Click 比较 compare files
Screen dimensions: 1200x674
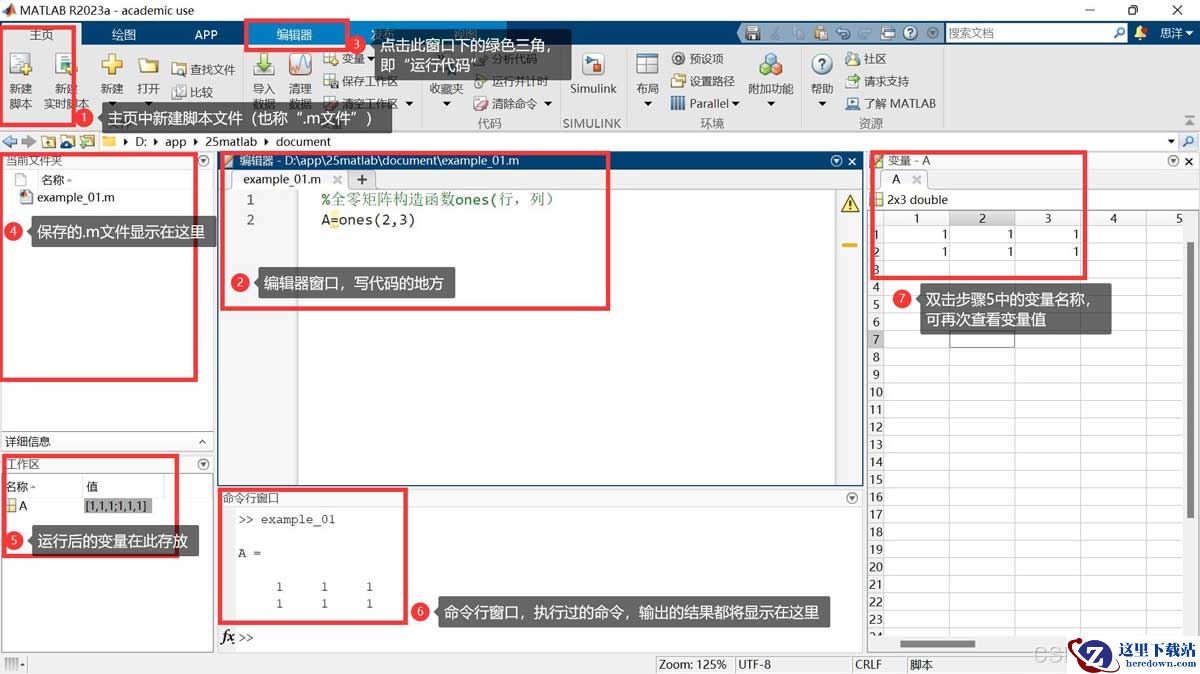point(192,92)
